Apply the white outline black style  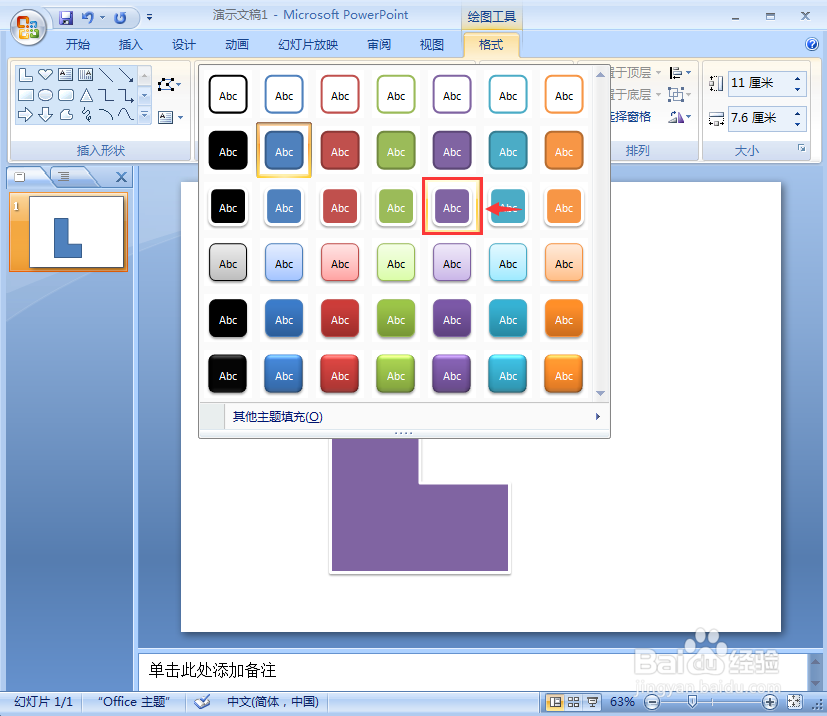[x=228, y=95]
